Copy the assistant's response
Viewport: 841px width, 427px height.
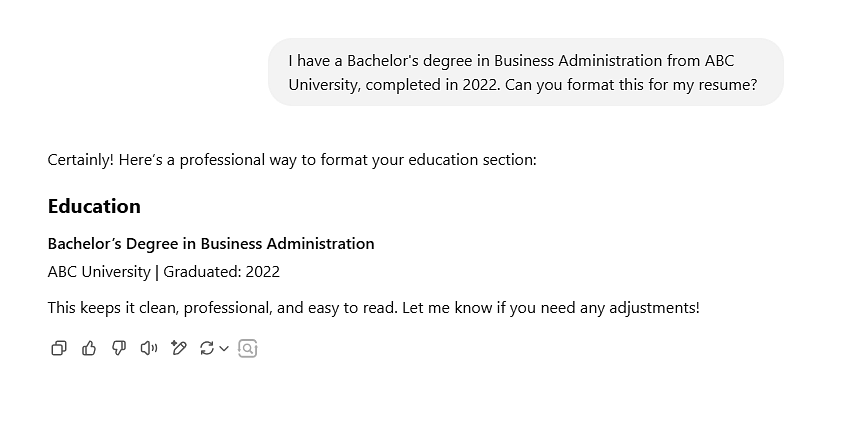(x=58, y=349)
